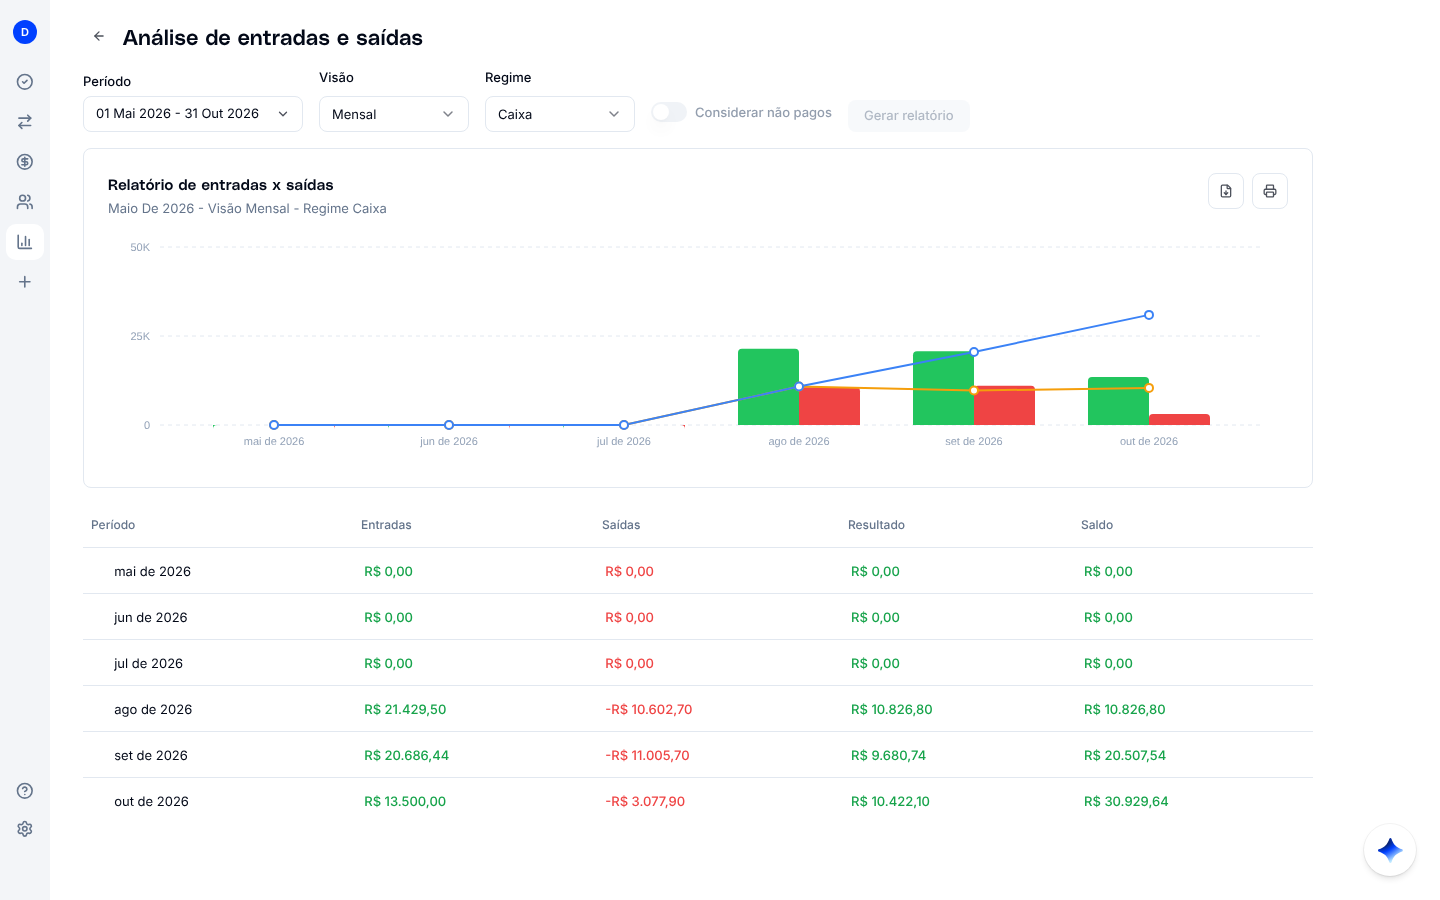Click the plus icon in the sidebar

[x=25, y=282]
